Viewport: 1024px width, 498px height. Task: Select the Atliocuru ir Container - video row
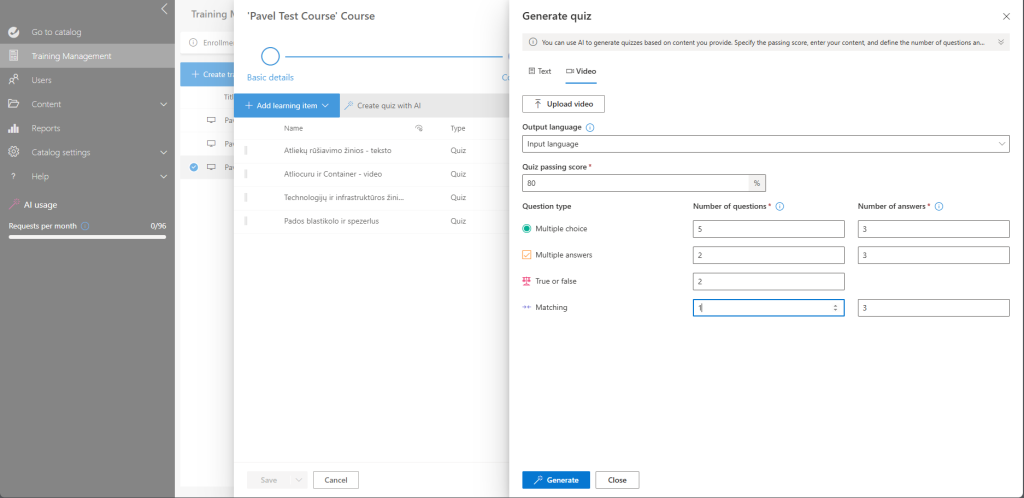pyautogui.click(x=372, y=174)
